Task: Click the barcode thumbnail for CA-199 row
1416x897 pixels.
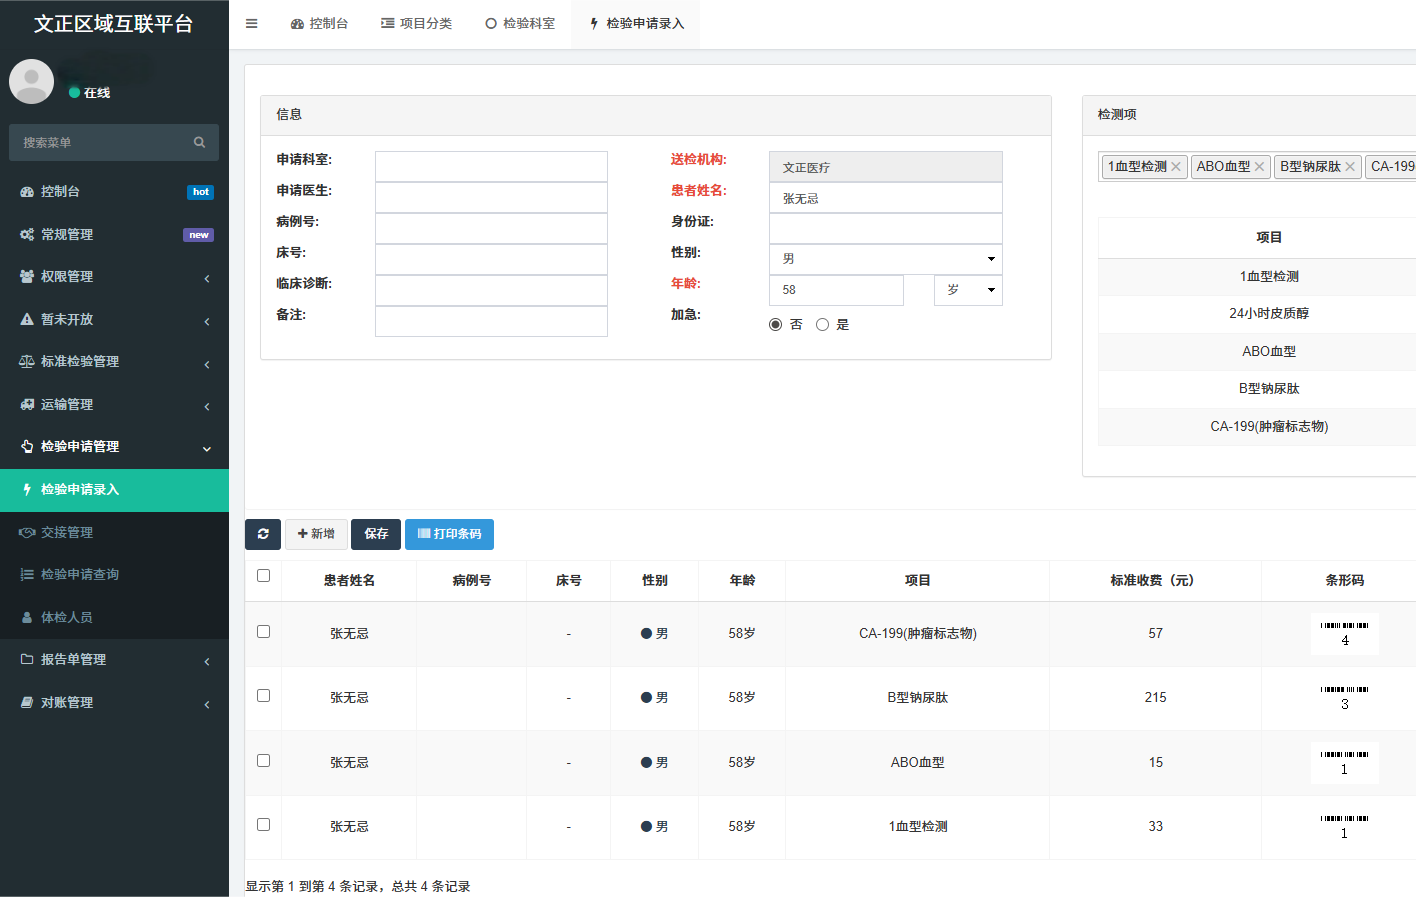Action: [1344, 633]
